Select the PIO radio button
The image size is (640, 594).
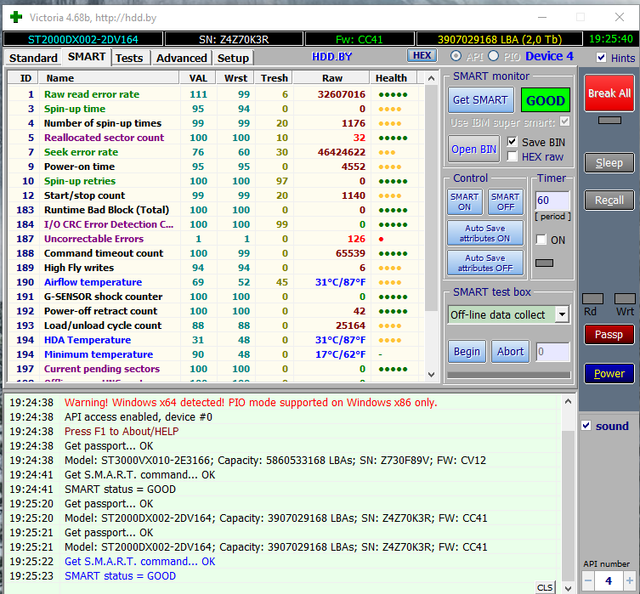(x=493, y=56)
